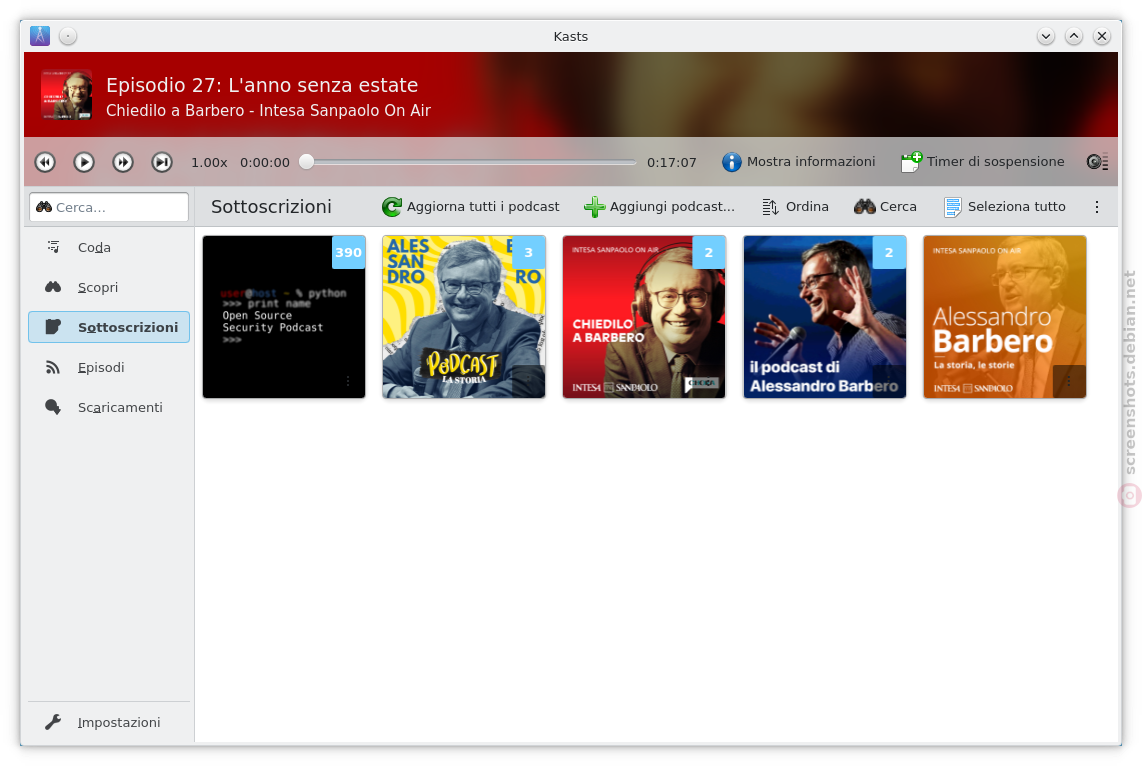Open Alessandro Barbero Podcast La Storia thumbnail

(464, 317)
